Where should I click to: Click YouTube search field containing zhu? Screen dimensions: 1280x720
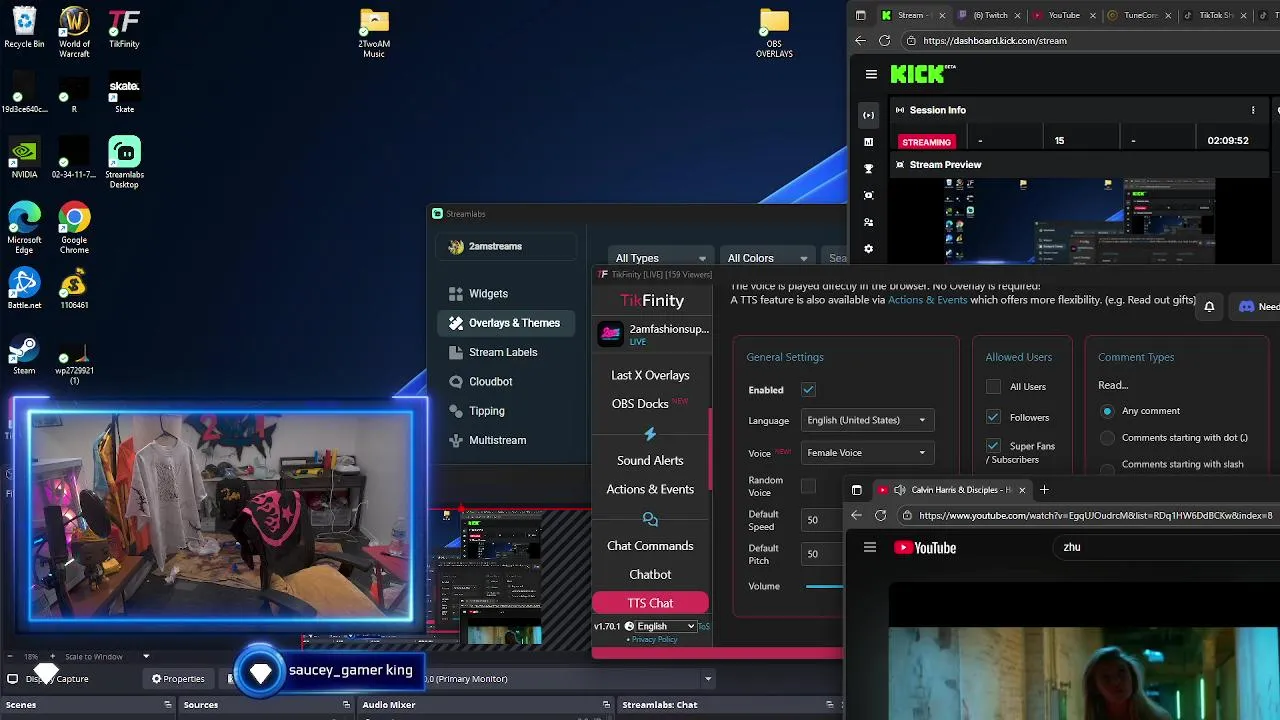point(1165,547)
